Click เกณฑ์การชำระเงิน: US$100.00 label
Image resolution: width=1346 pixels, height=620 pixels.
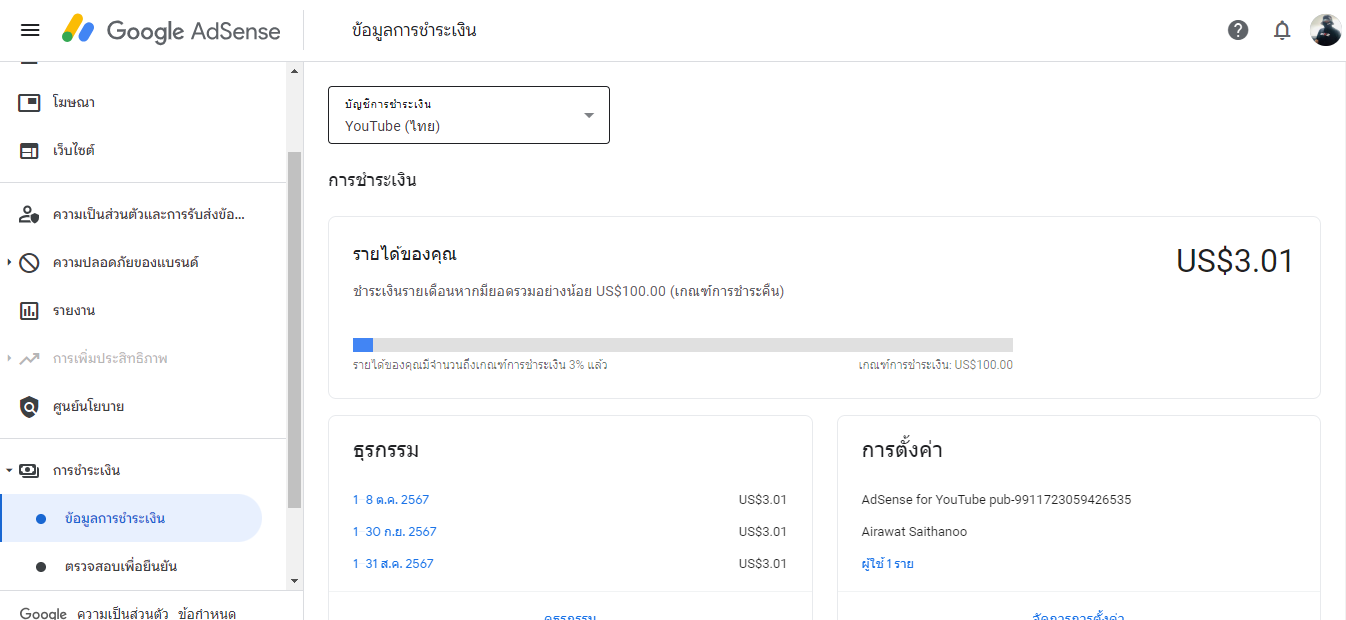[936, 365]
